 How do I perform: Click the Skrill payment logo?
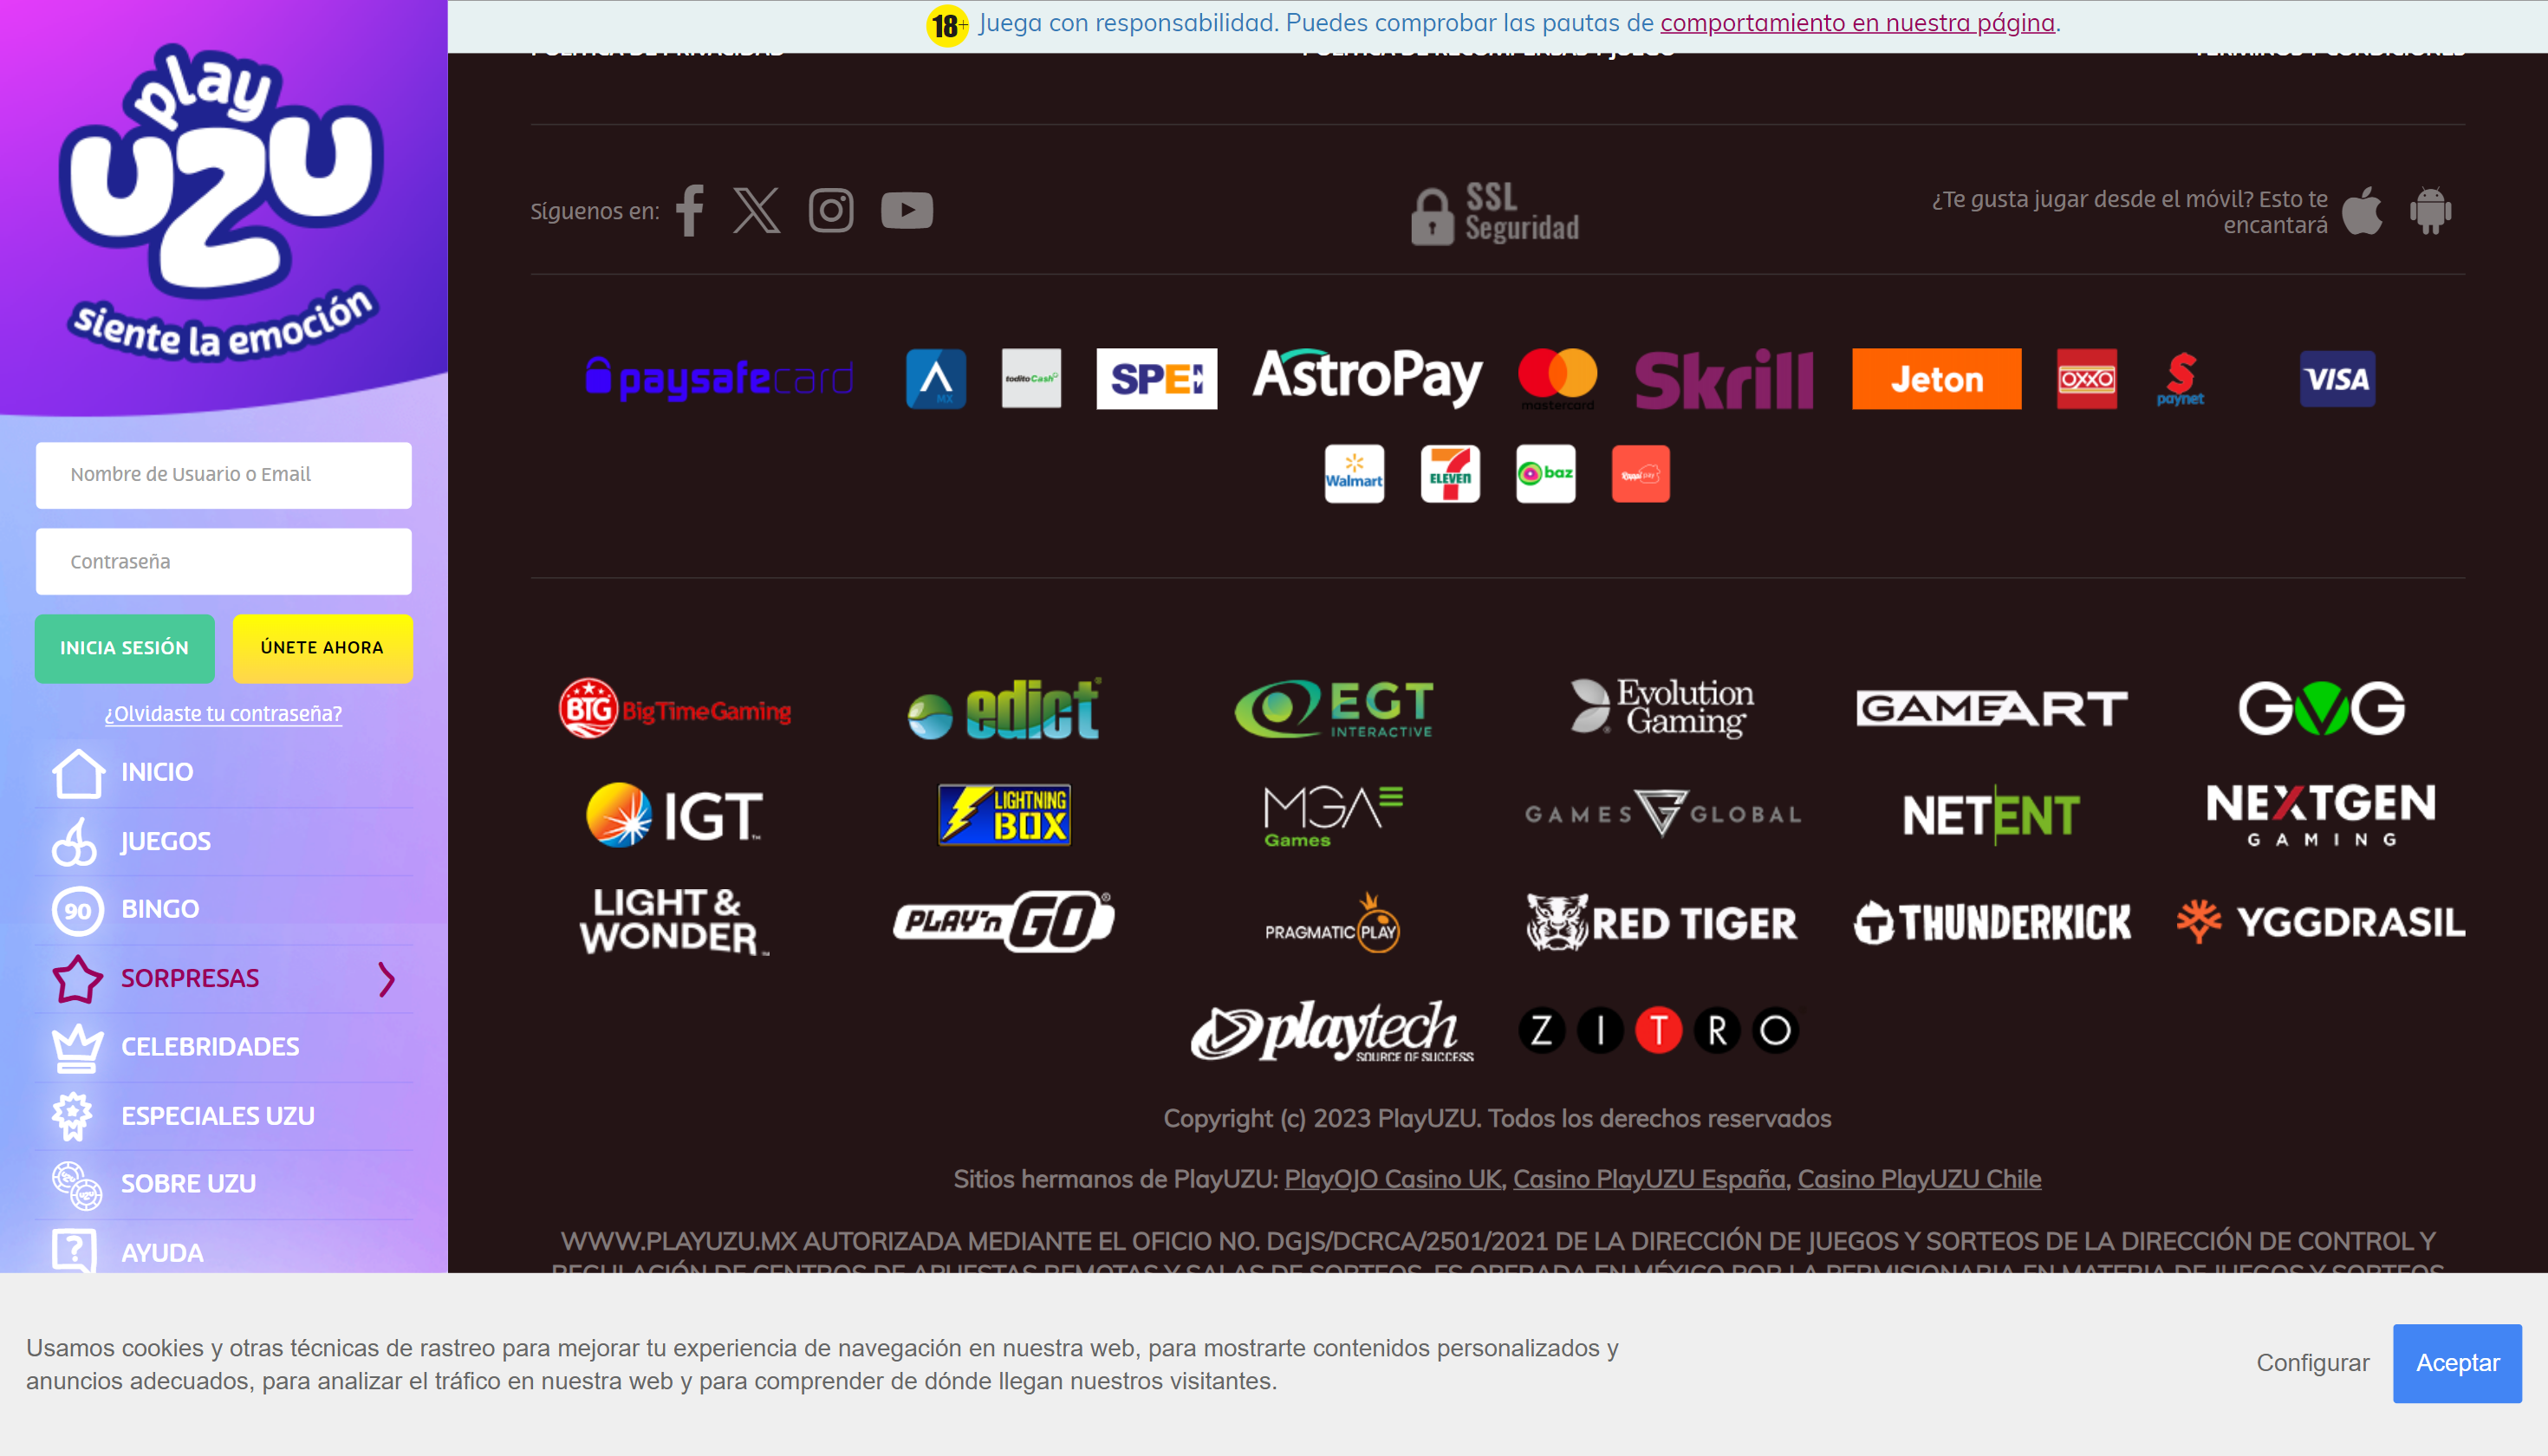(x=1724, y=380)
